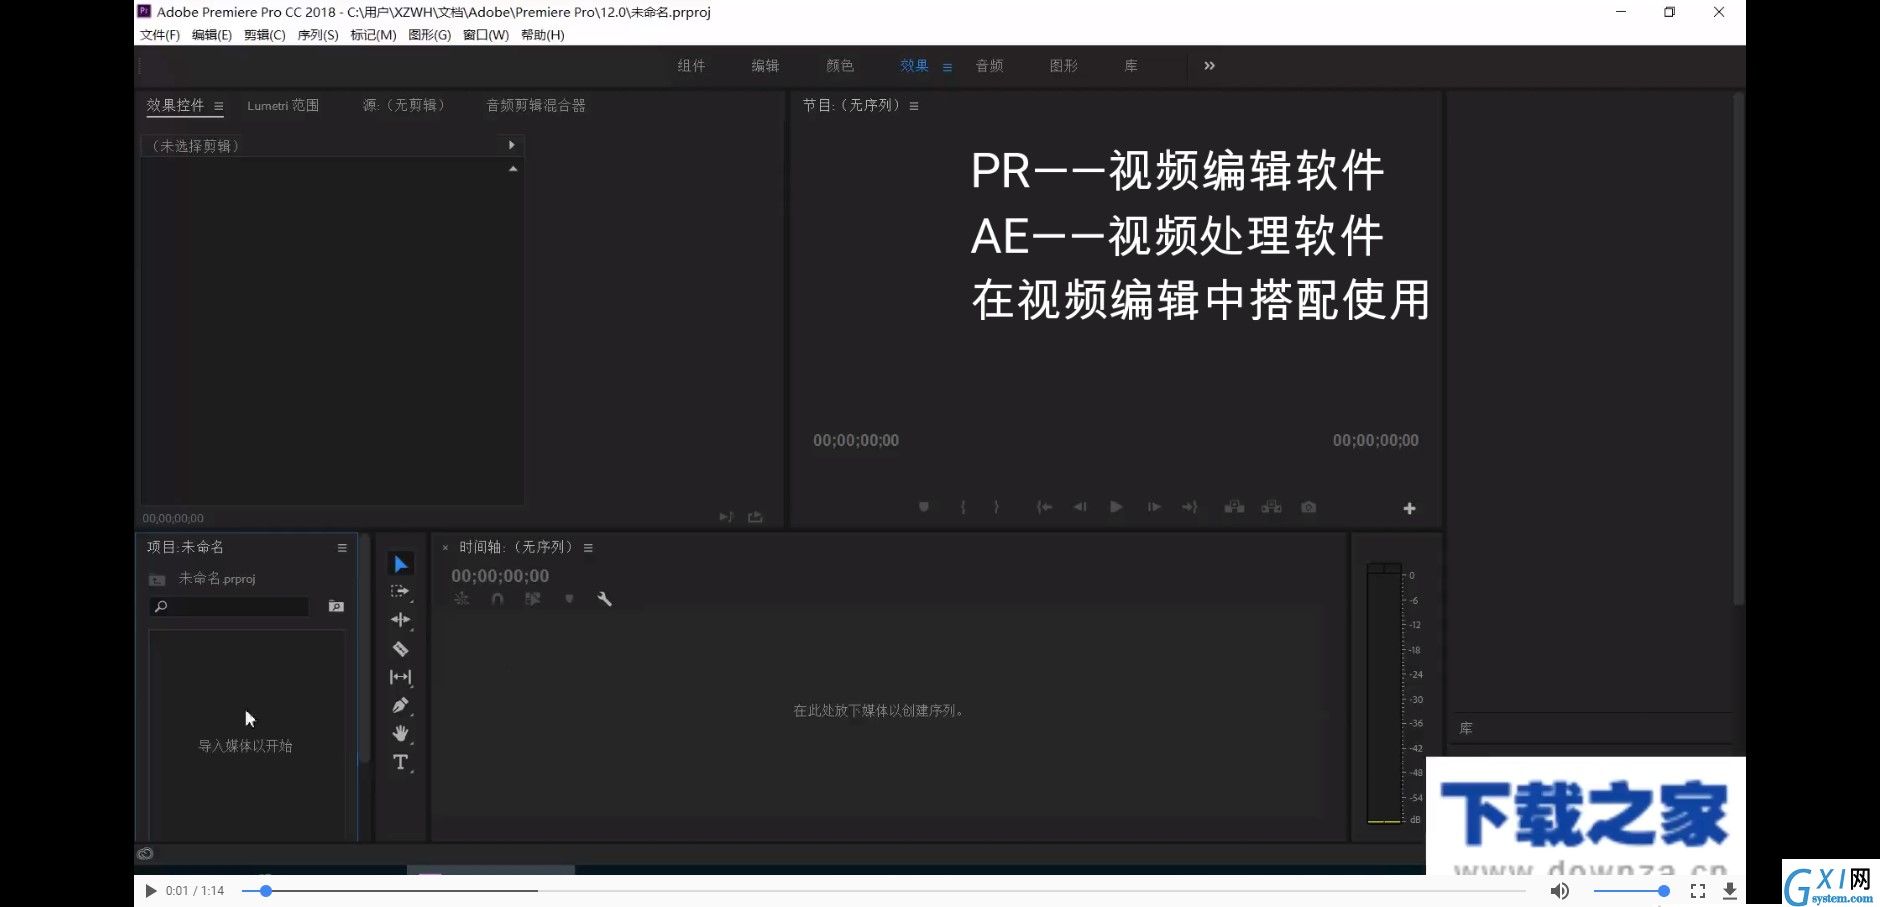The image size is (1880, 907).
Task: Select the Hand tool
Action: pos(400,733)
